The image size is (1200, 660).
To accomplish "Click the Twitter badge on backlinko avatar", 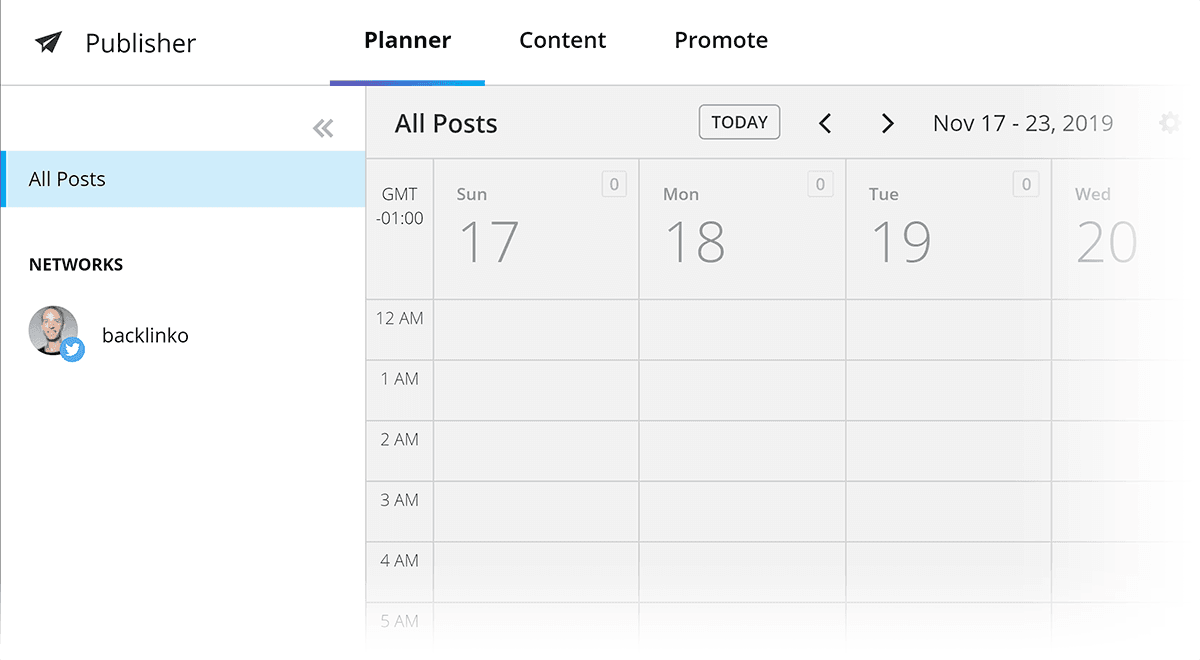I will (72, 350).
